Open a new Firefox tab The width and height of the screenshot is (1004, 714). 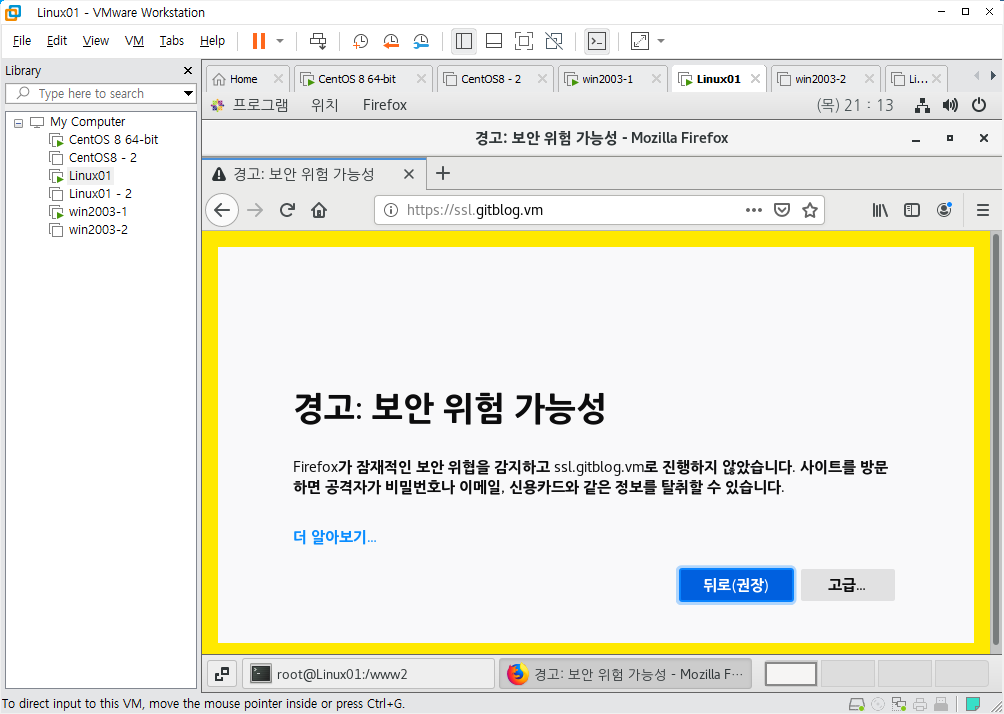pyautogui.click(x=442, y=173)
